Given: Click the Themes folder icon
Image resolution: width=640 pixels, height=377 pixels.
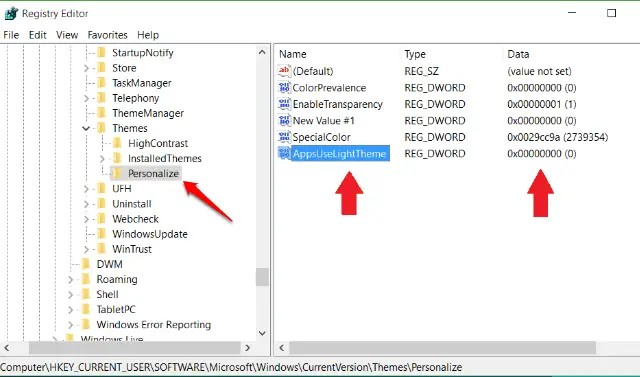Looking at the screenshot, I should tap(102, 128).
